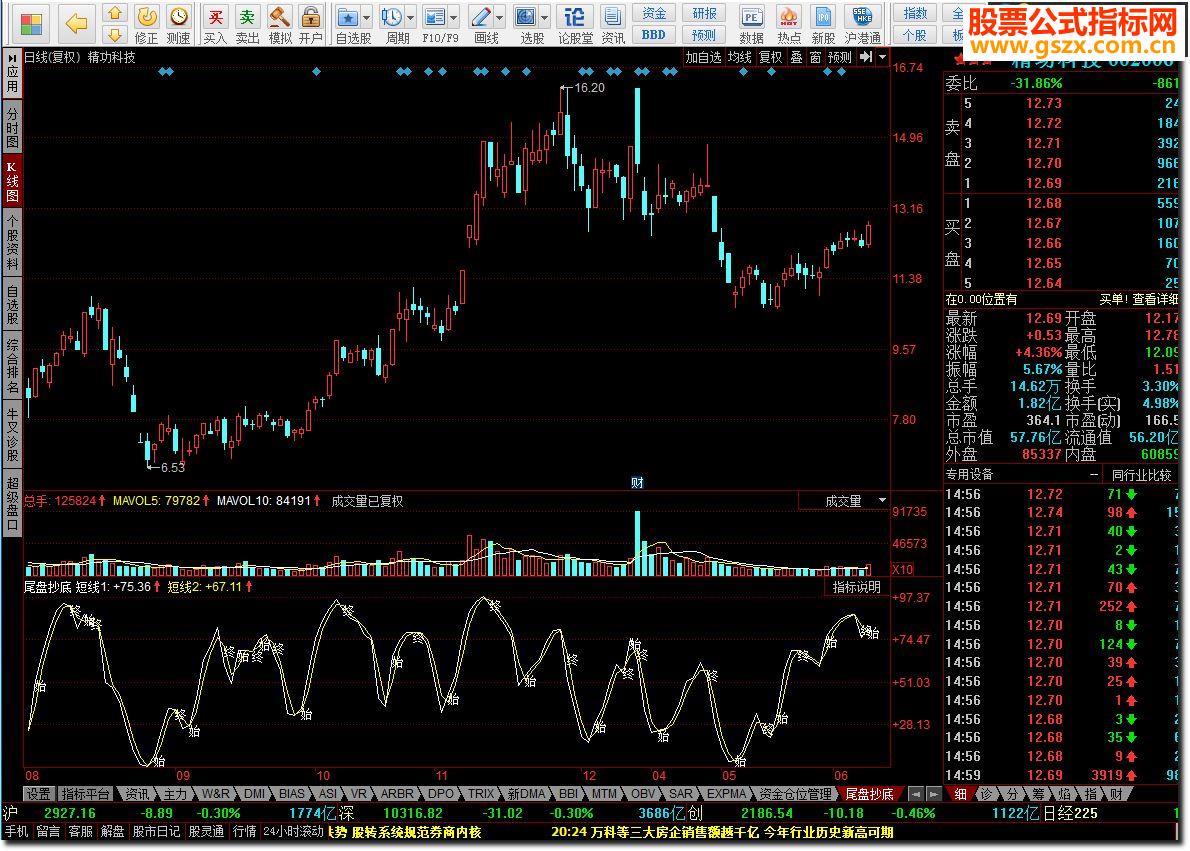1190x851 pixels.
Task: Open the 个股资料 stock info side tab
Action: pos(12,243)
